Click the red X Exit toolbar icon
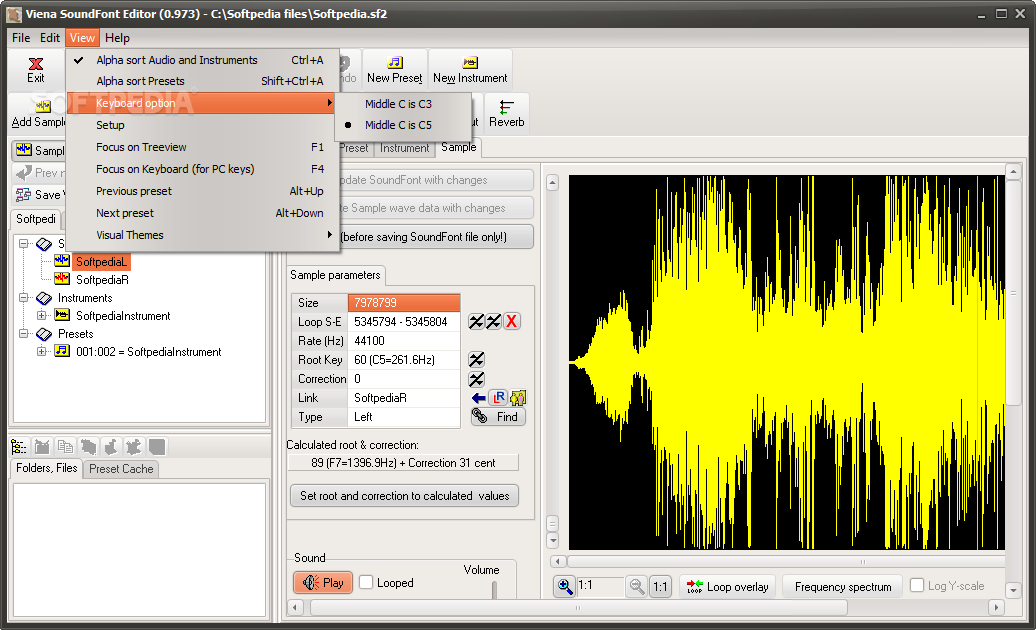1036x630 pixels. click(36, 63)
